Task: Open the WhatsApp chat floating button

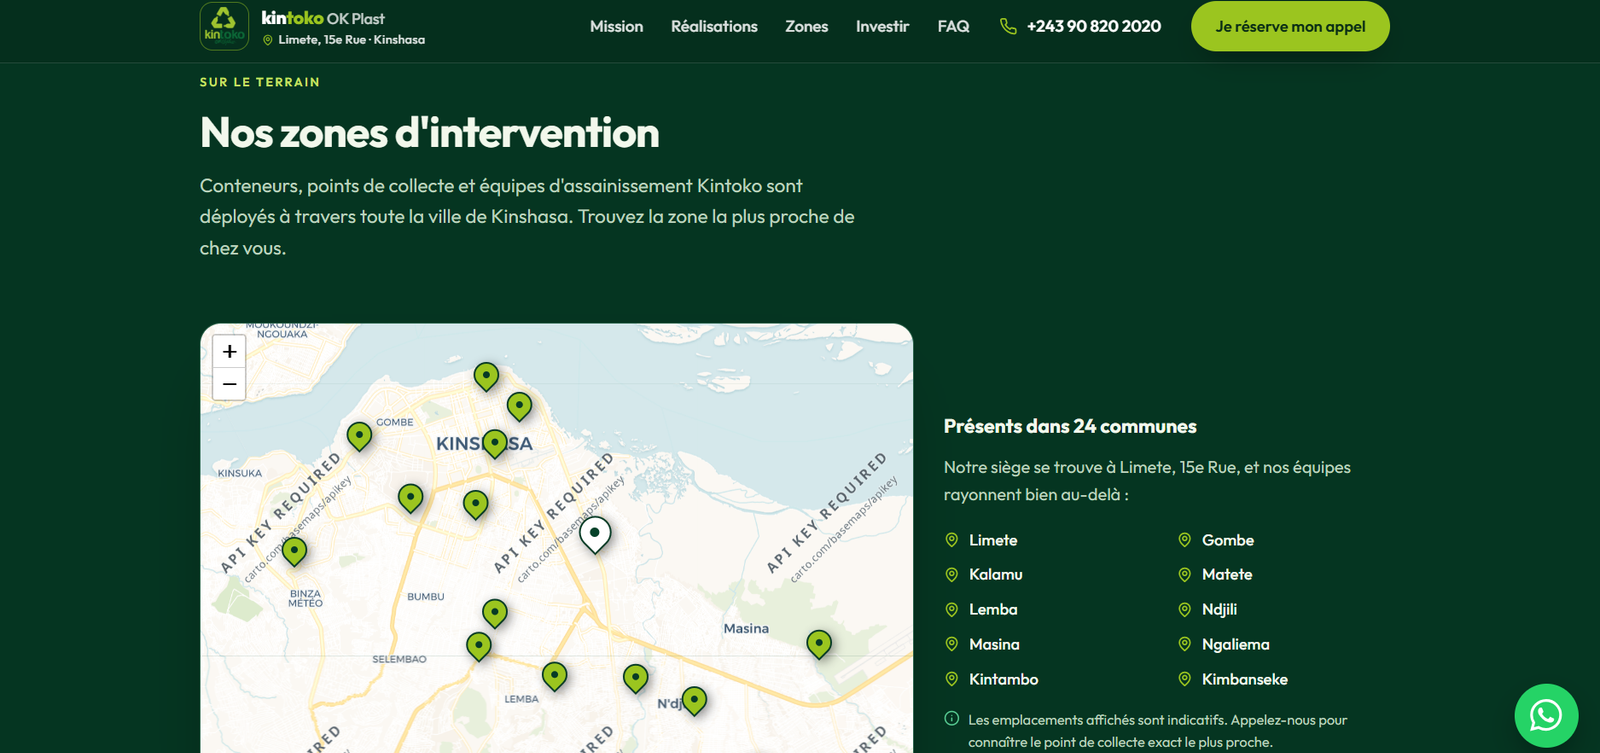Action: pyautogui.click(x=1546, y=715)
